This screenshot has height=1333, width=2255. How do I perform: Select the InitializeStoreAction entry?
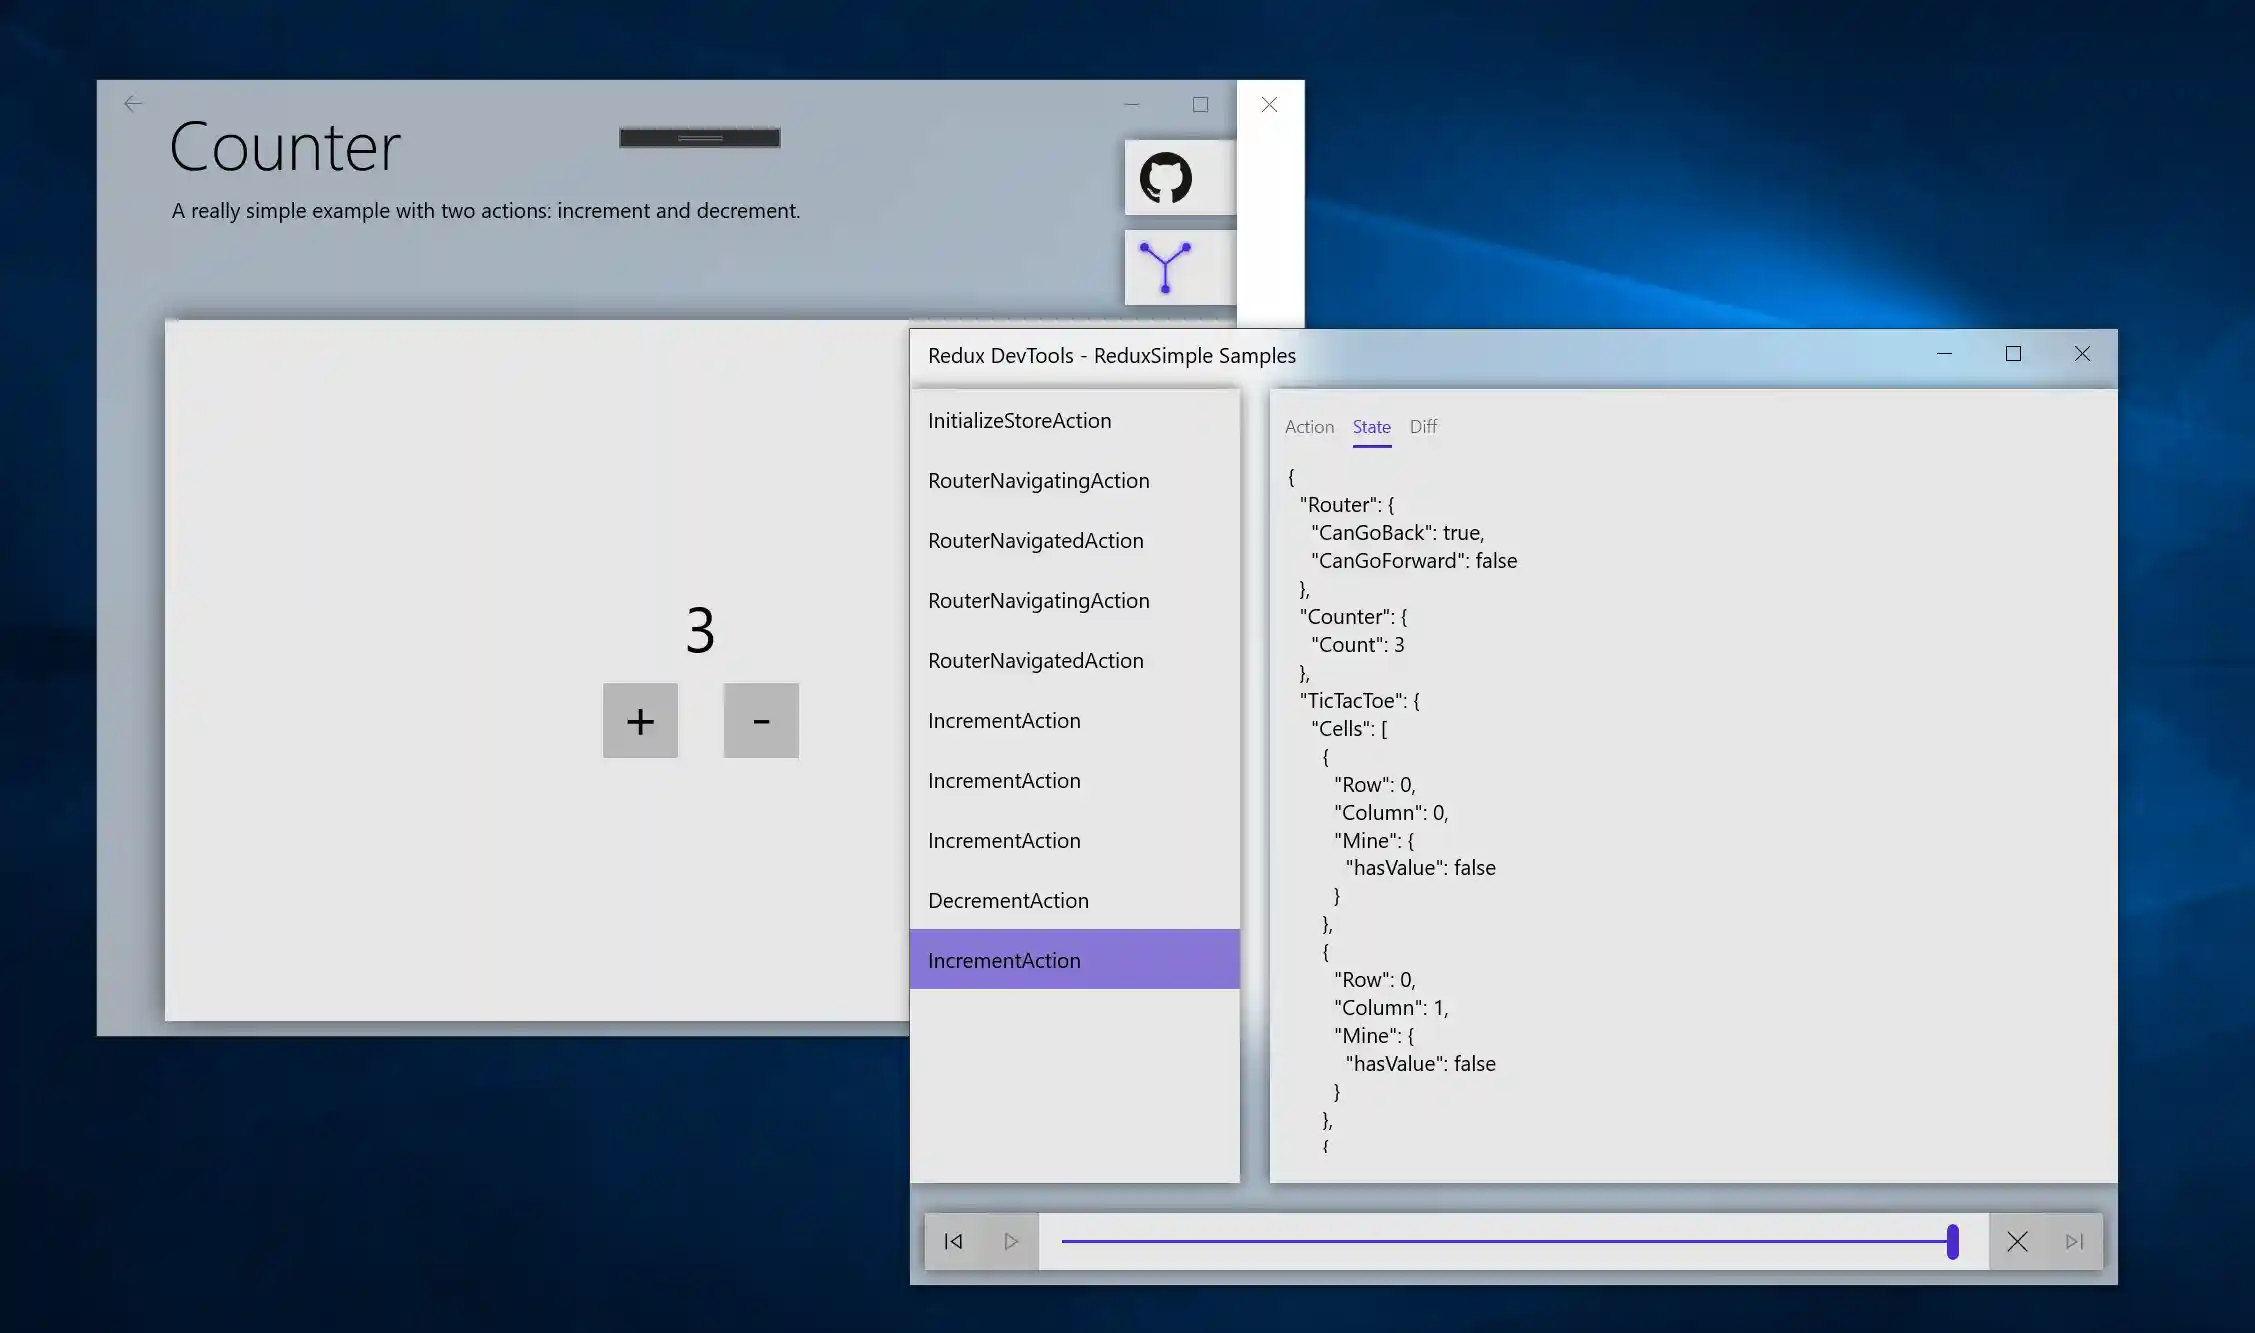1019,420
